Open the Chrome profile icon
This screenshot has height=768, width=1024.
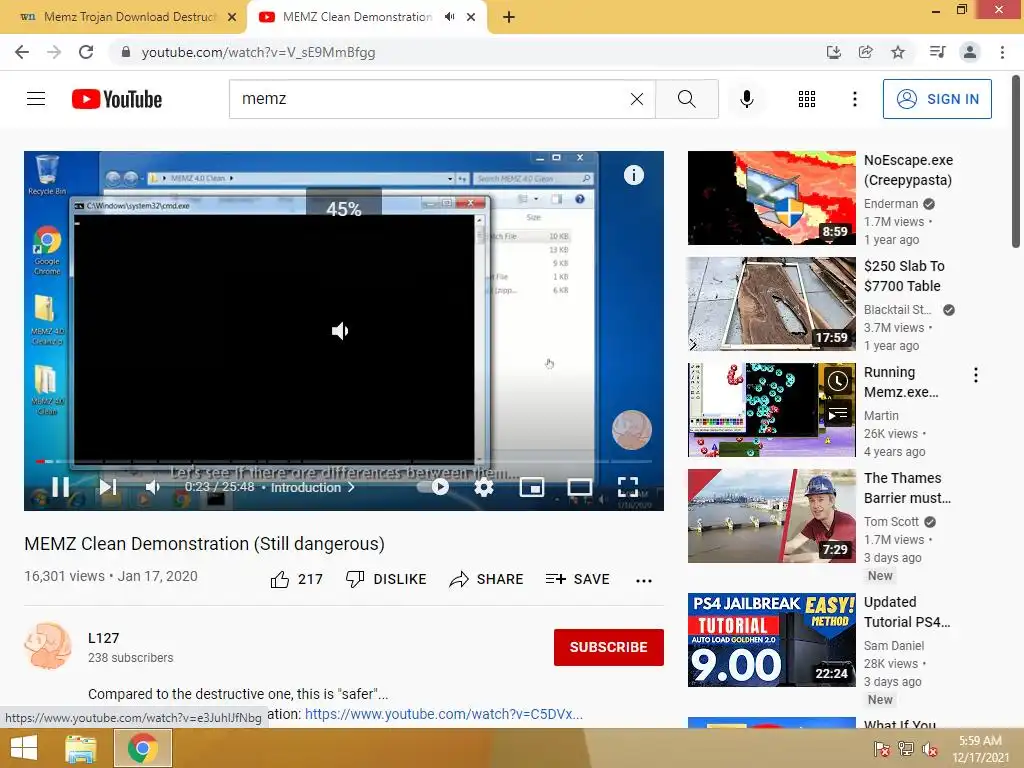pos(970,52)
